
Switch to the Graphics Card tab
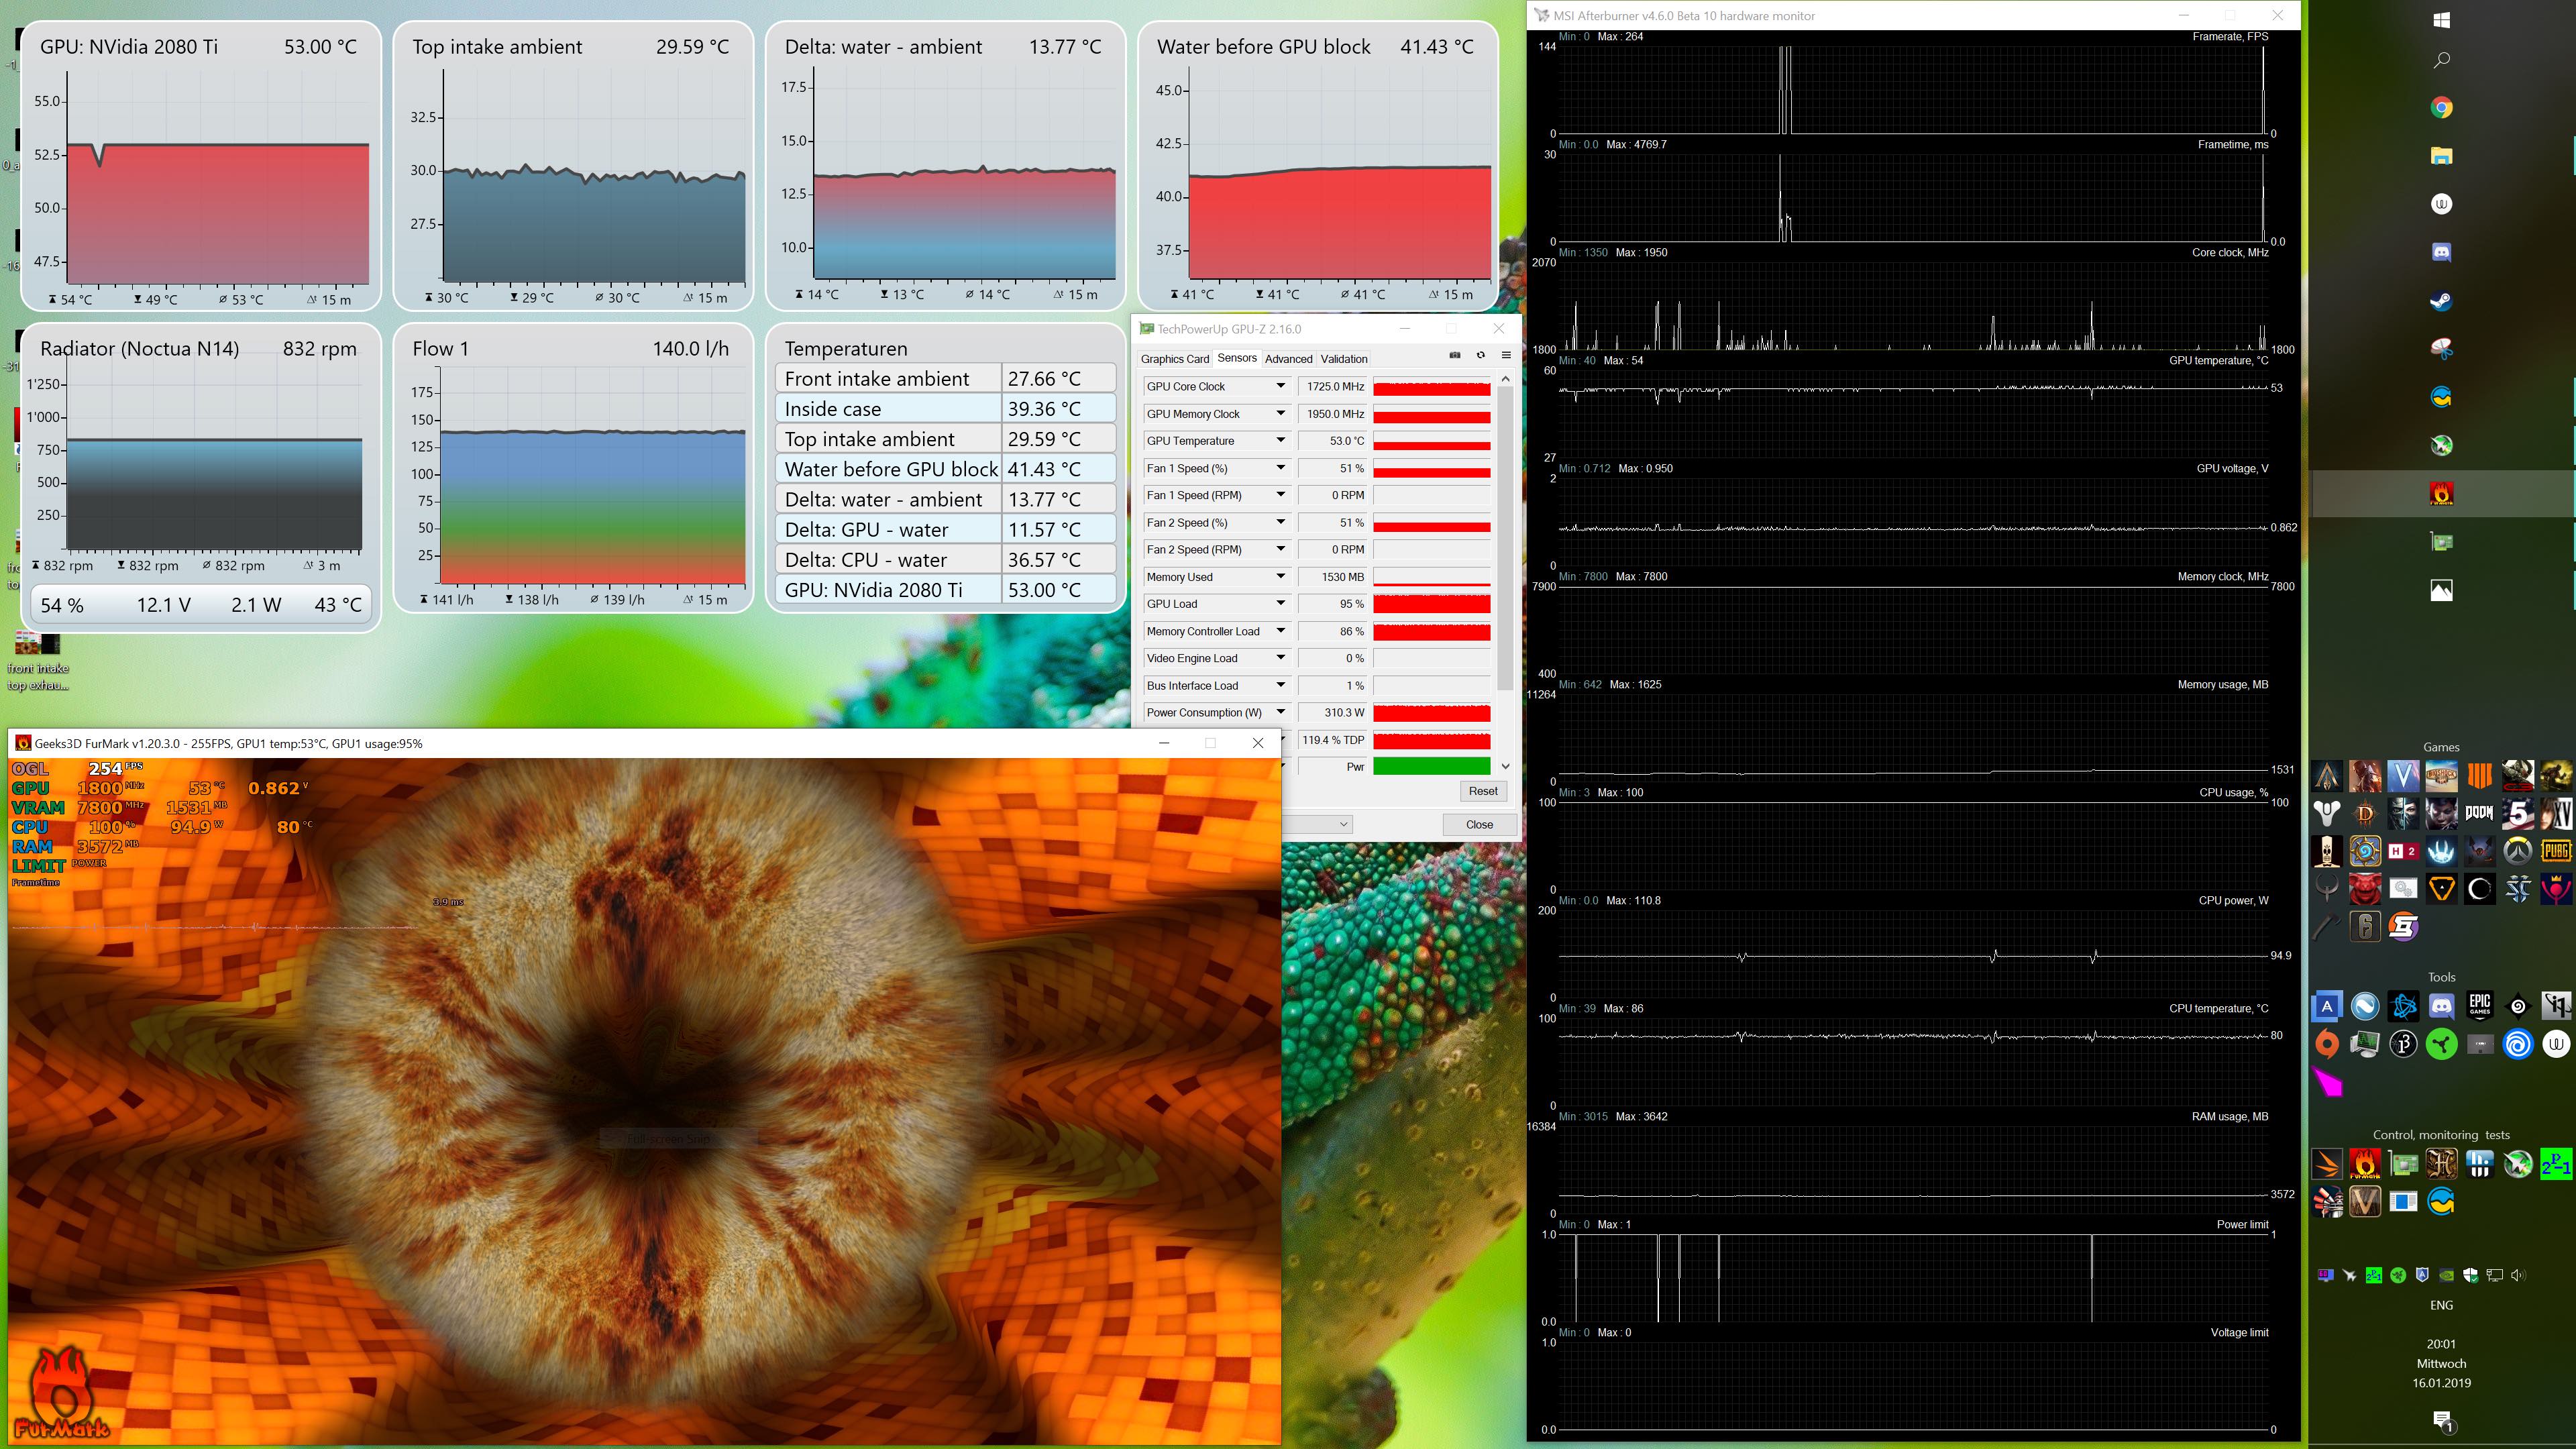click(1174, 359)
